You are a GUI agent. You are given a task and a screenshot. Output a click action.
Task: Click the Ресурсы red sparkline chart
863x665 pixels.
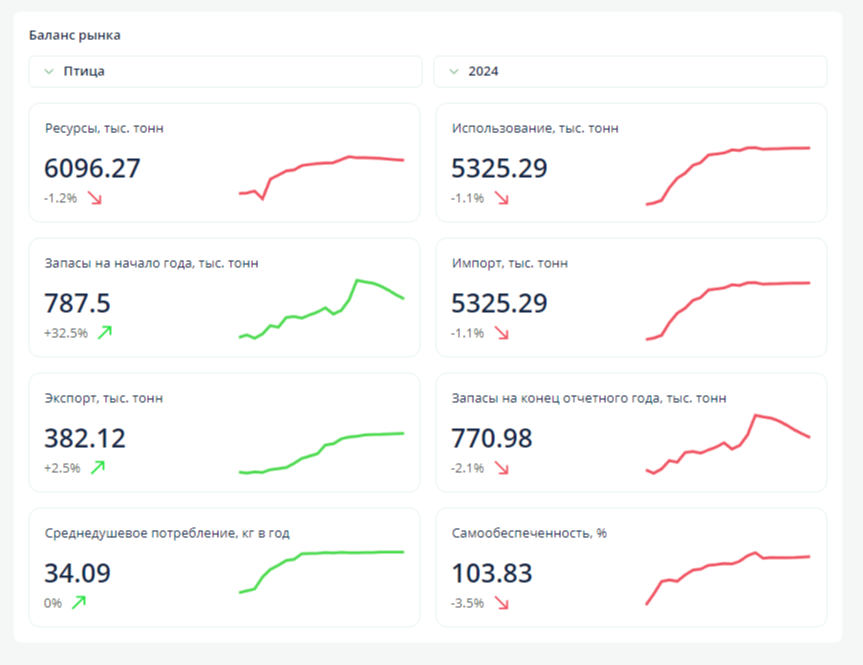click(x=322, y=175)
